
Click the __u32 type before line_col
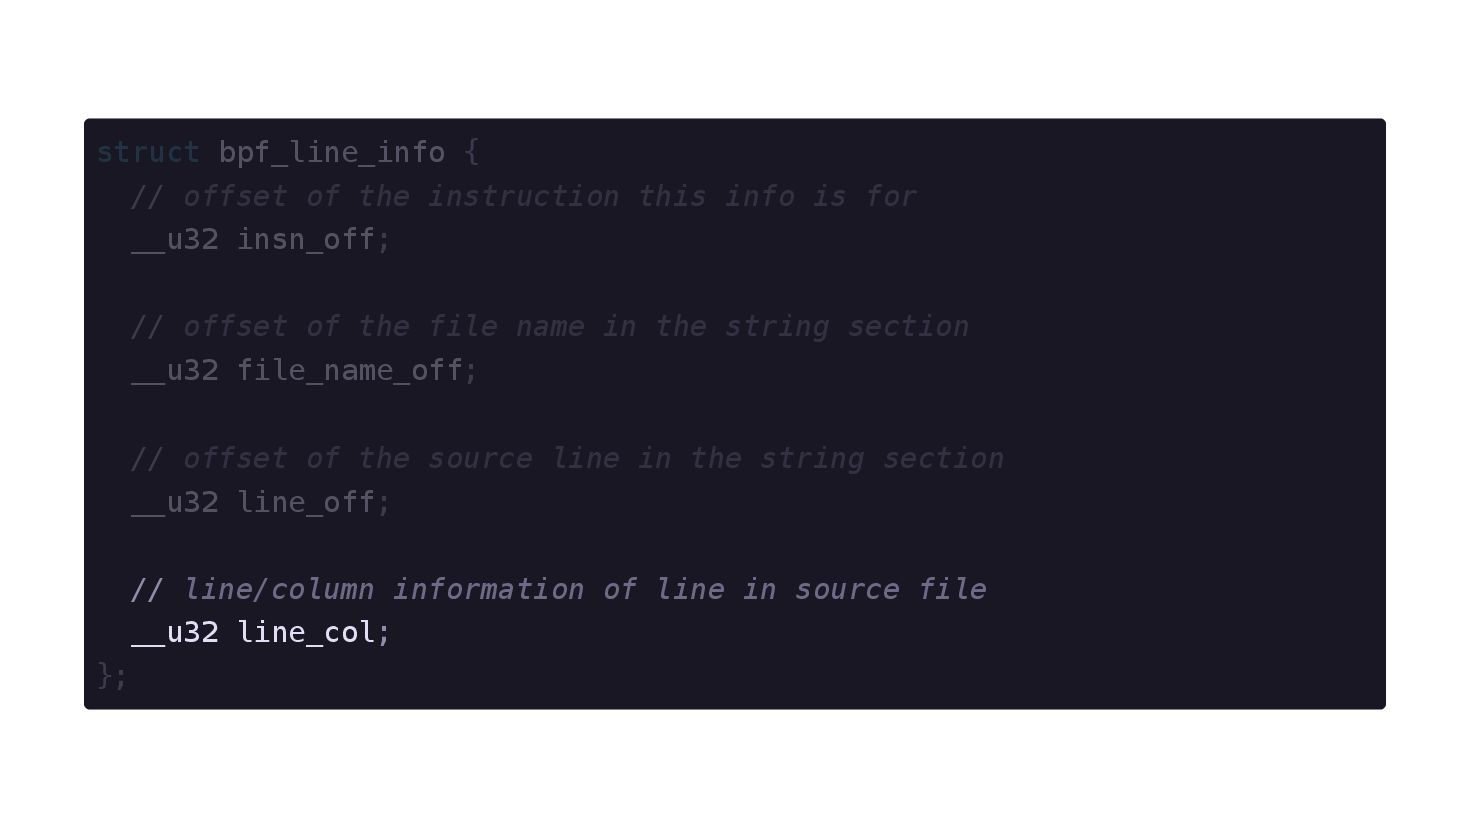click(175, 633)
